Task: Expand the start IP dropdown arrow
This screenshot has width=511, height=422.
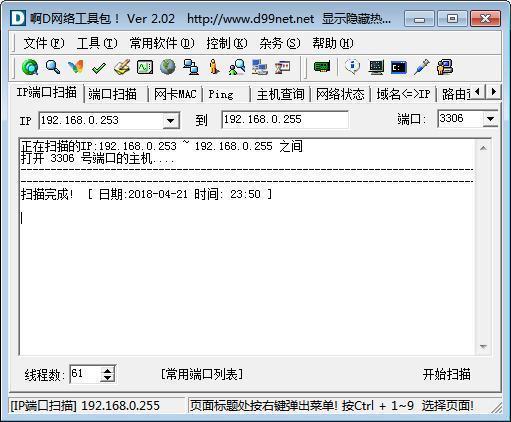Action: (171, 120)
